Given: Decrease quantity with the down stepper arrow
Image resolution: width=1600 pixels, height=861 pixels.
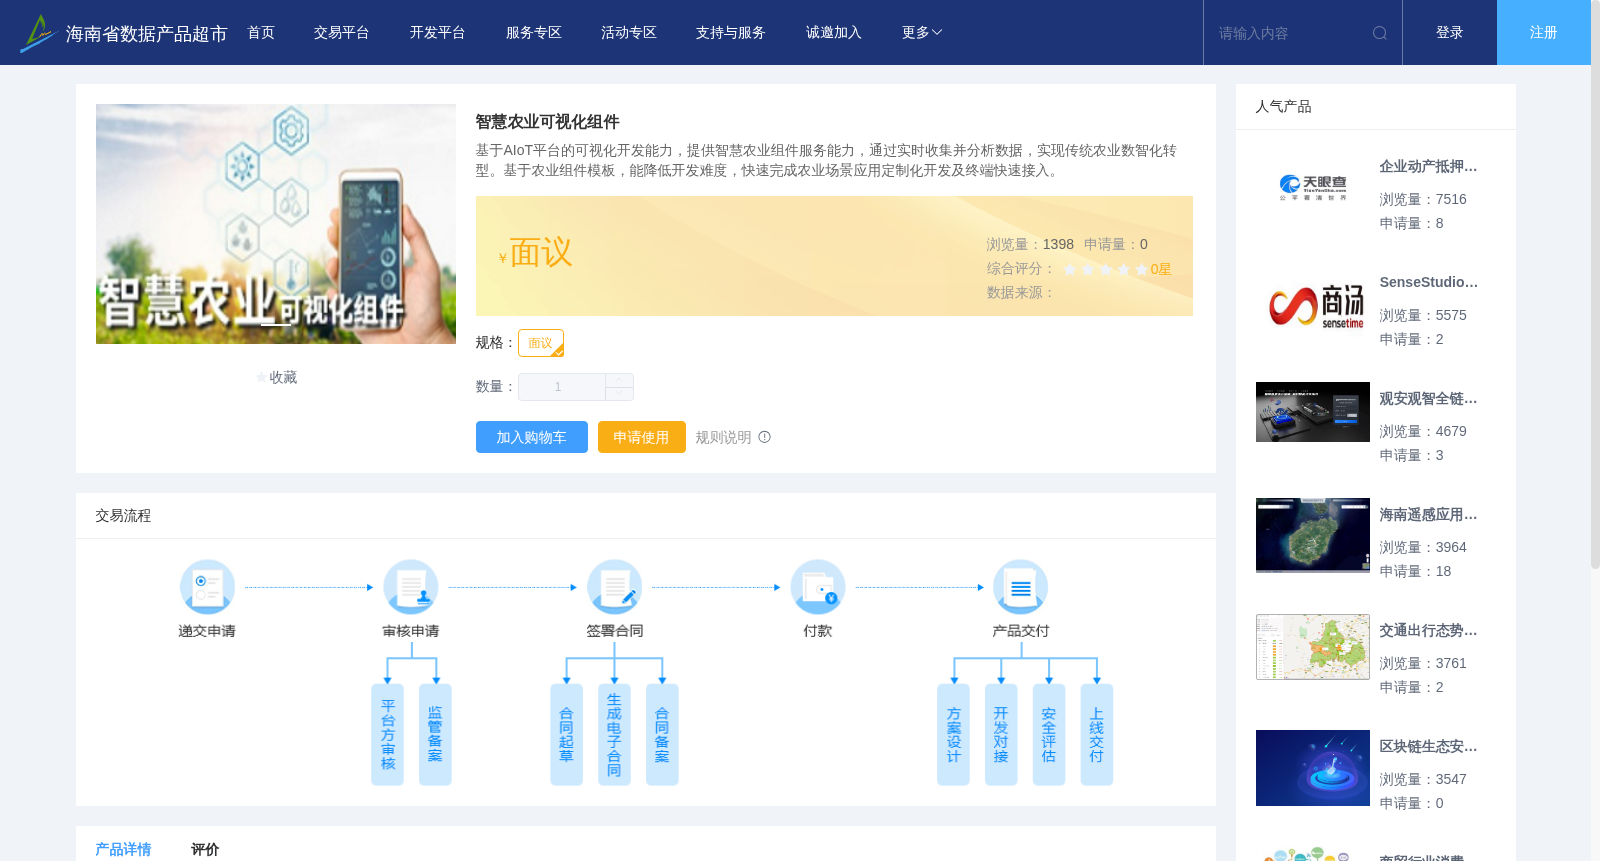Looking at the screenshot, I should pos(619,394).
